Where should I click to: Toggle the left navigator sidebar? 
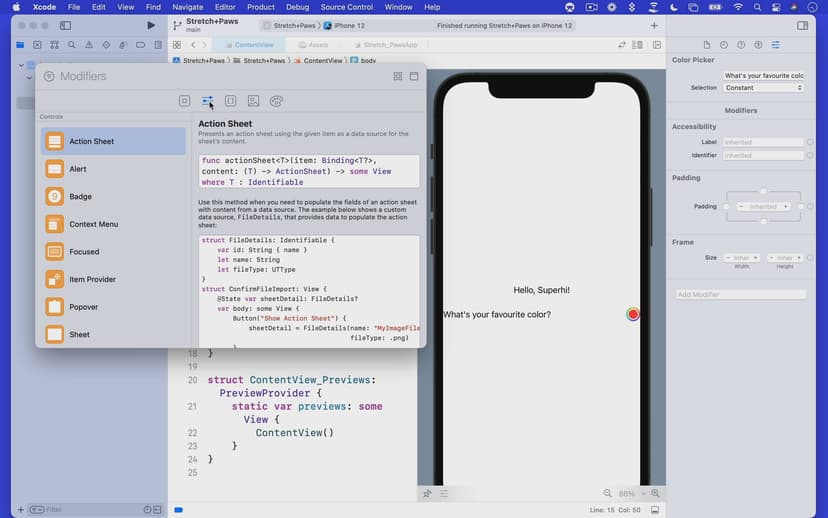pyautogui.click(x=66, y=25)
